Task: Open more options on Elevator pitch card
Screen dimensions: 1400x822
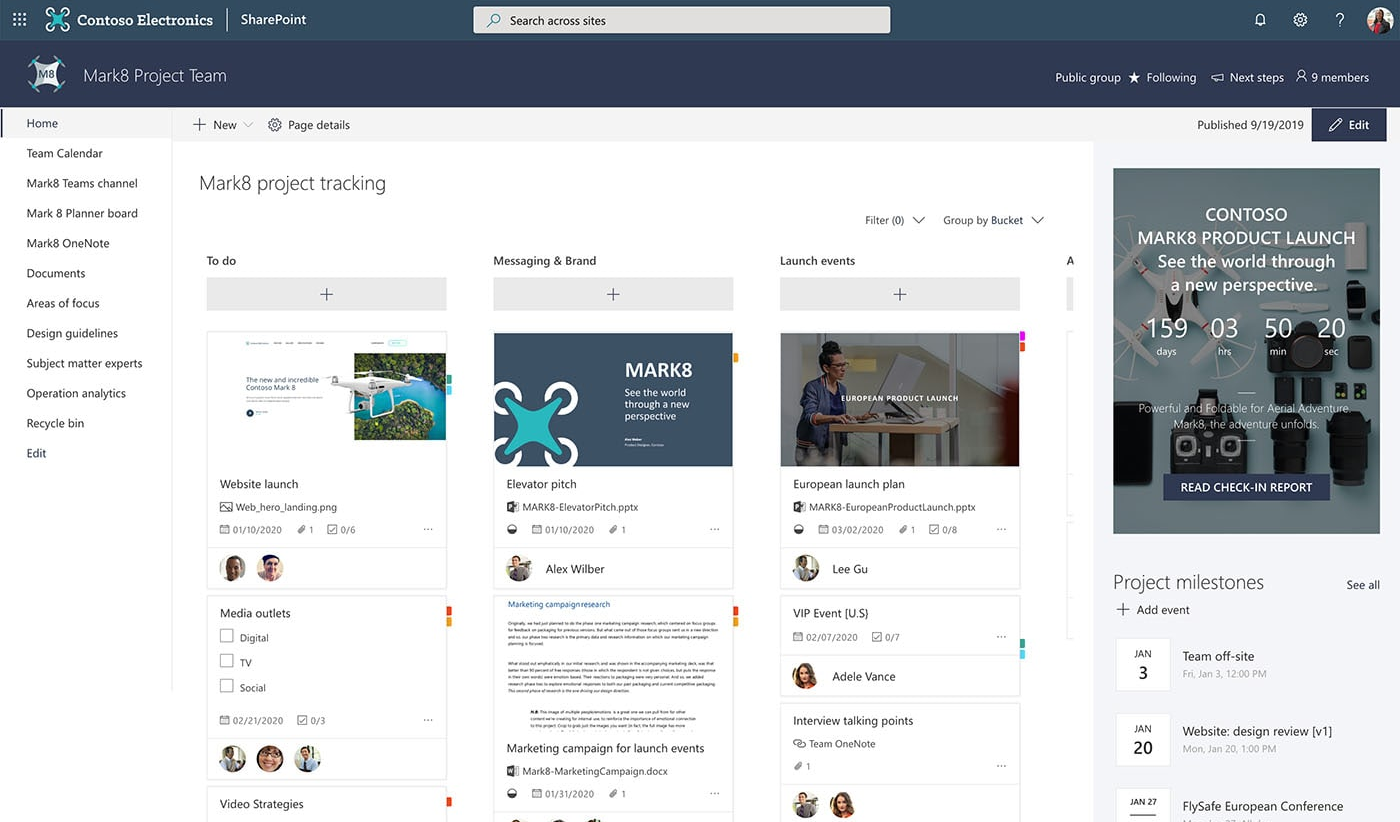Action: coord(715,529)
